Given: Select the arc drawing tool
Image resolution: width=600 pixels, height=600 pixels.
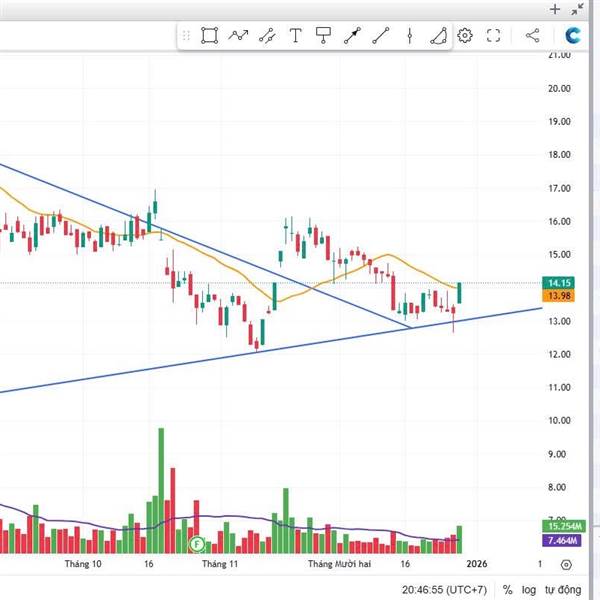Looking at the screenshot, I should point(438,36).
